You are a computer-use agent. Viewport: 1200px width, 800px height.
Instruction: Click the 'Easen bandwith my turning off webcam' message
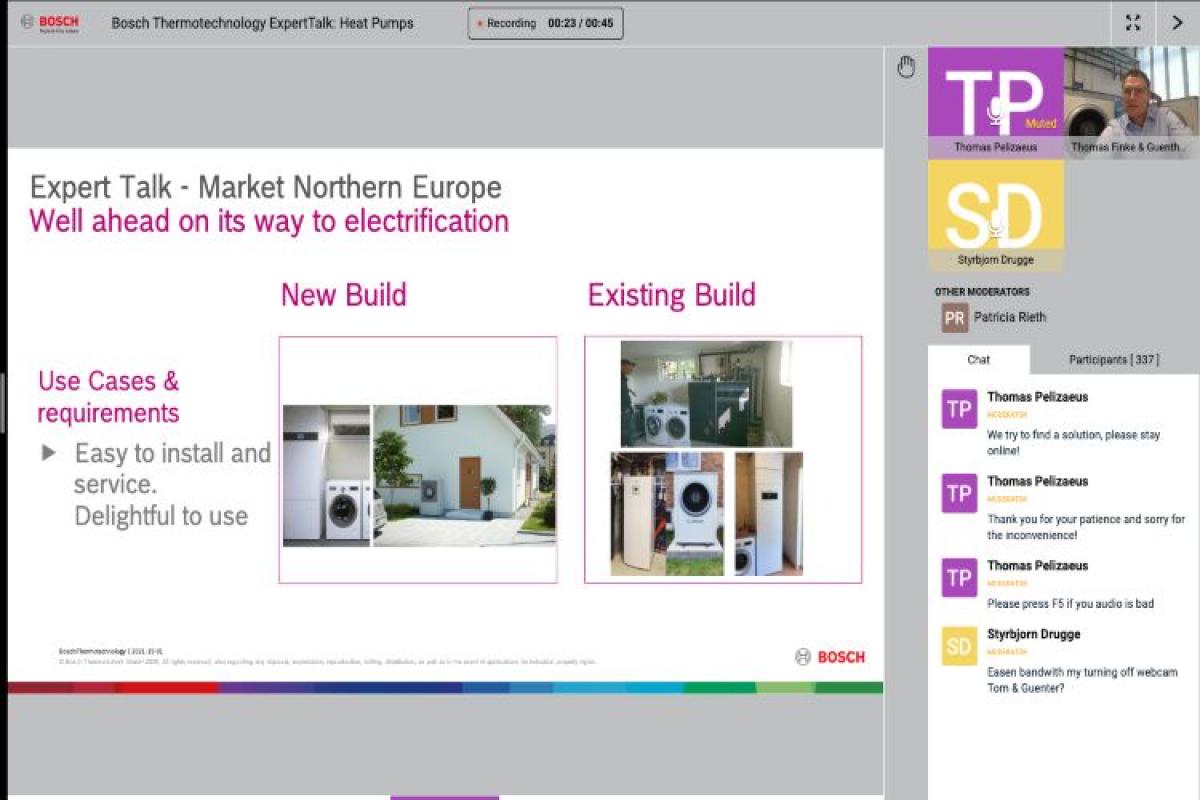tap(1083, 681)
